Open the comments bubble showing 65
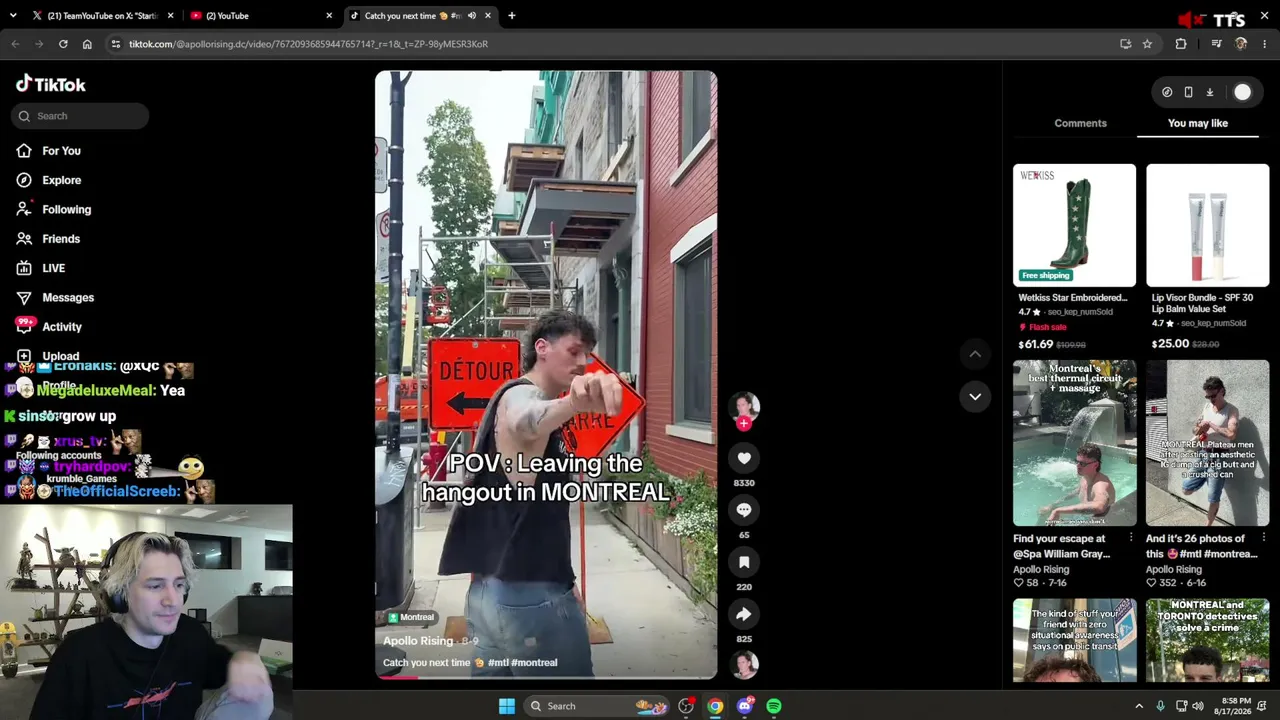The width and height of the screenshot is (1280, 720). 744,510
